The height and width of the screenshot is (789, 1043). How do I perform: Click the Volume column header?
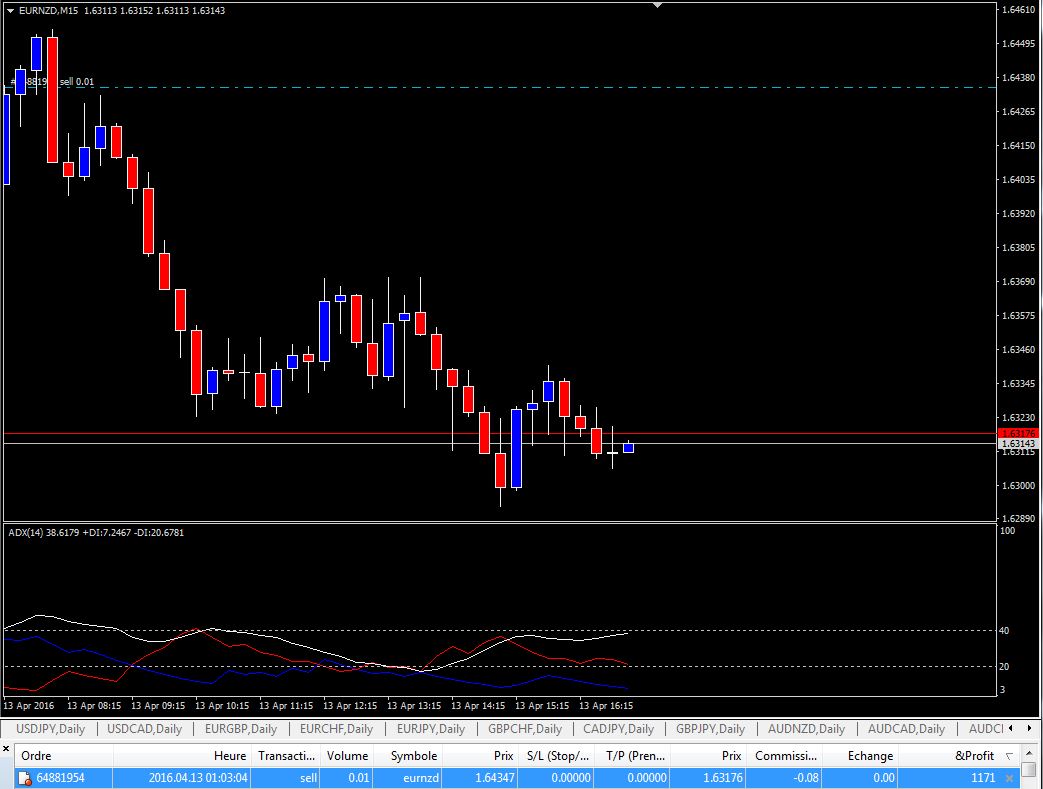pos(348,756)
